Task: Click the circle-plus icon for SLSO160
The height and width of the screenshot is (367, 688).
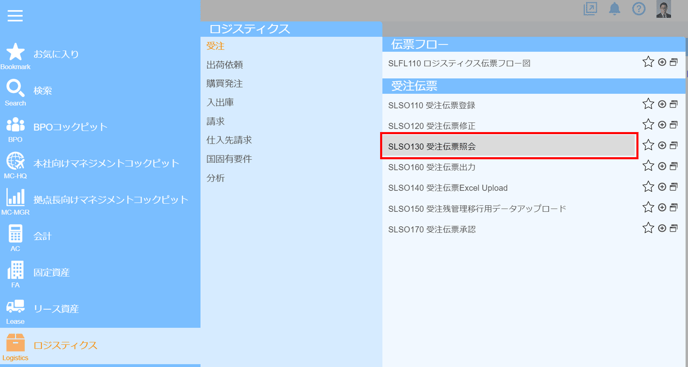Action: tap(662, 166)
